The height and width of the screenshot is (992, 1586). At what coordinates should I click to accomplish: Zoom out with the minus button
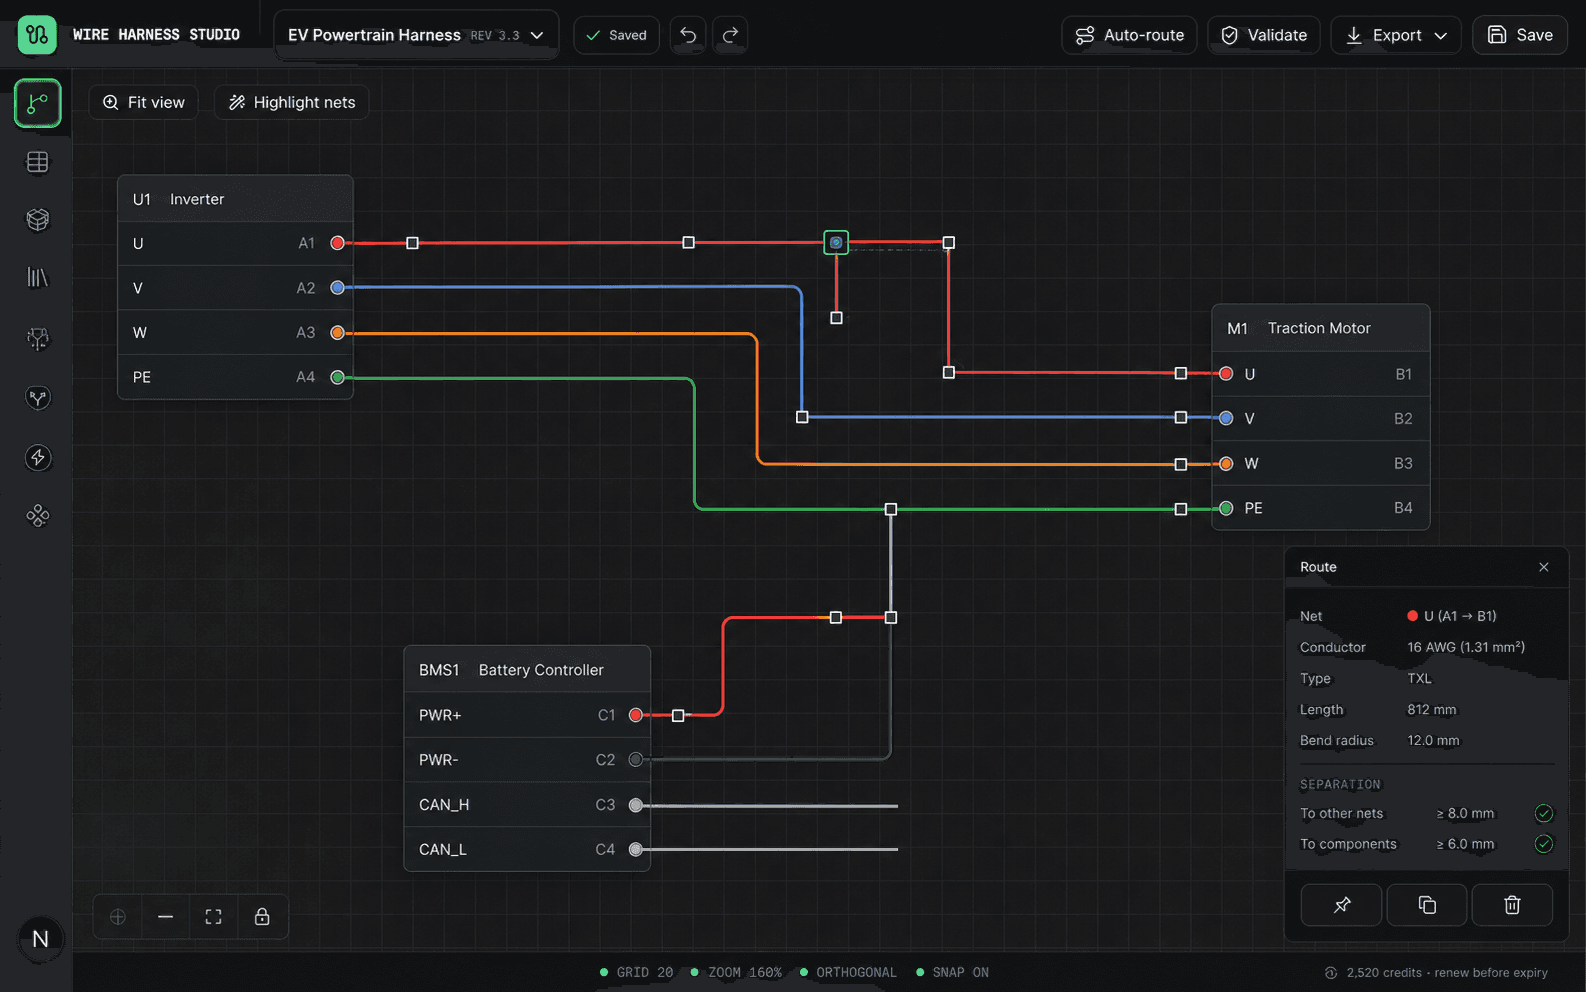pyautogui.click(x=166, y=917)
